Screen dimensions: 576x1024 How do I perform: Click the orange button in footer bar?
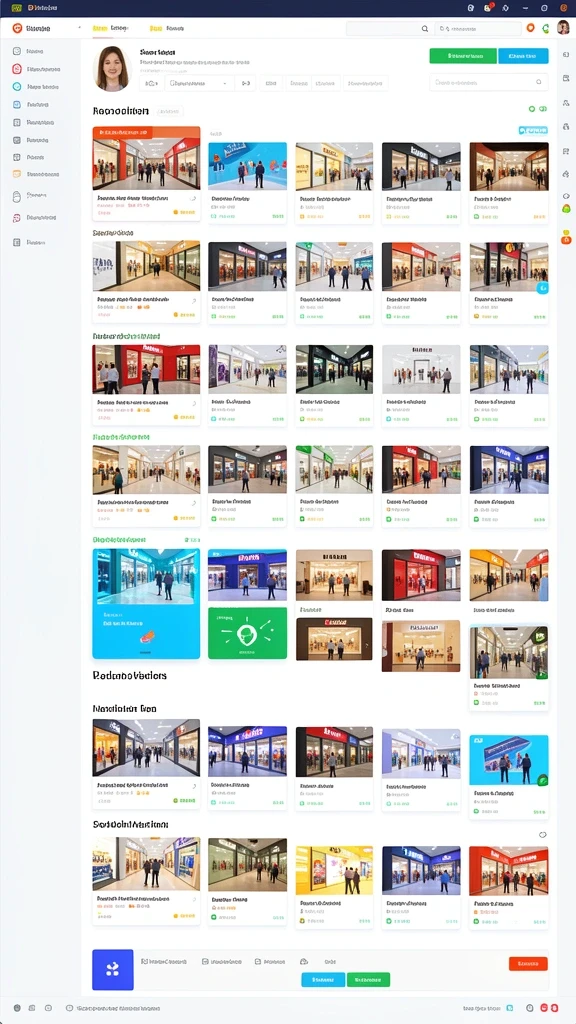coord(528,963)
